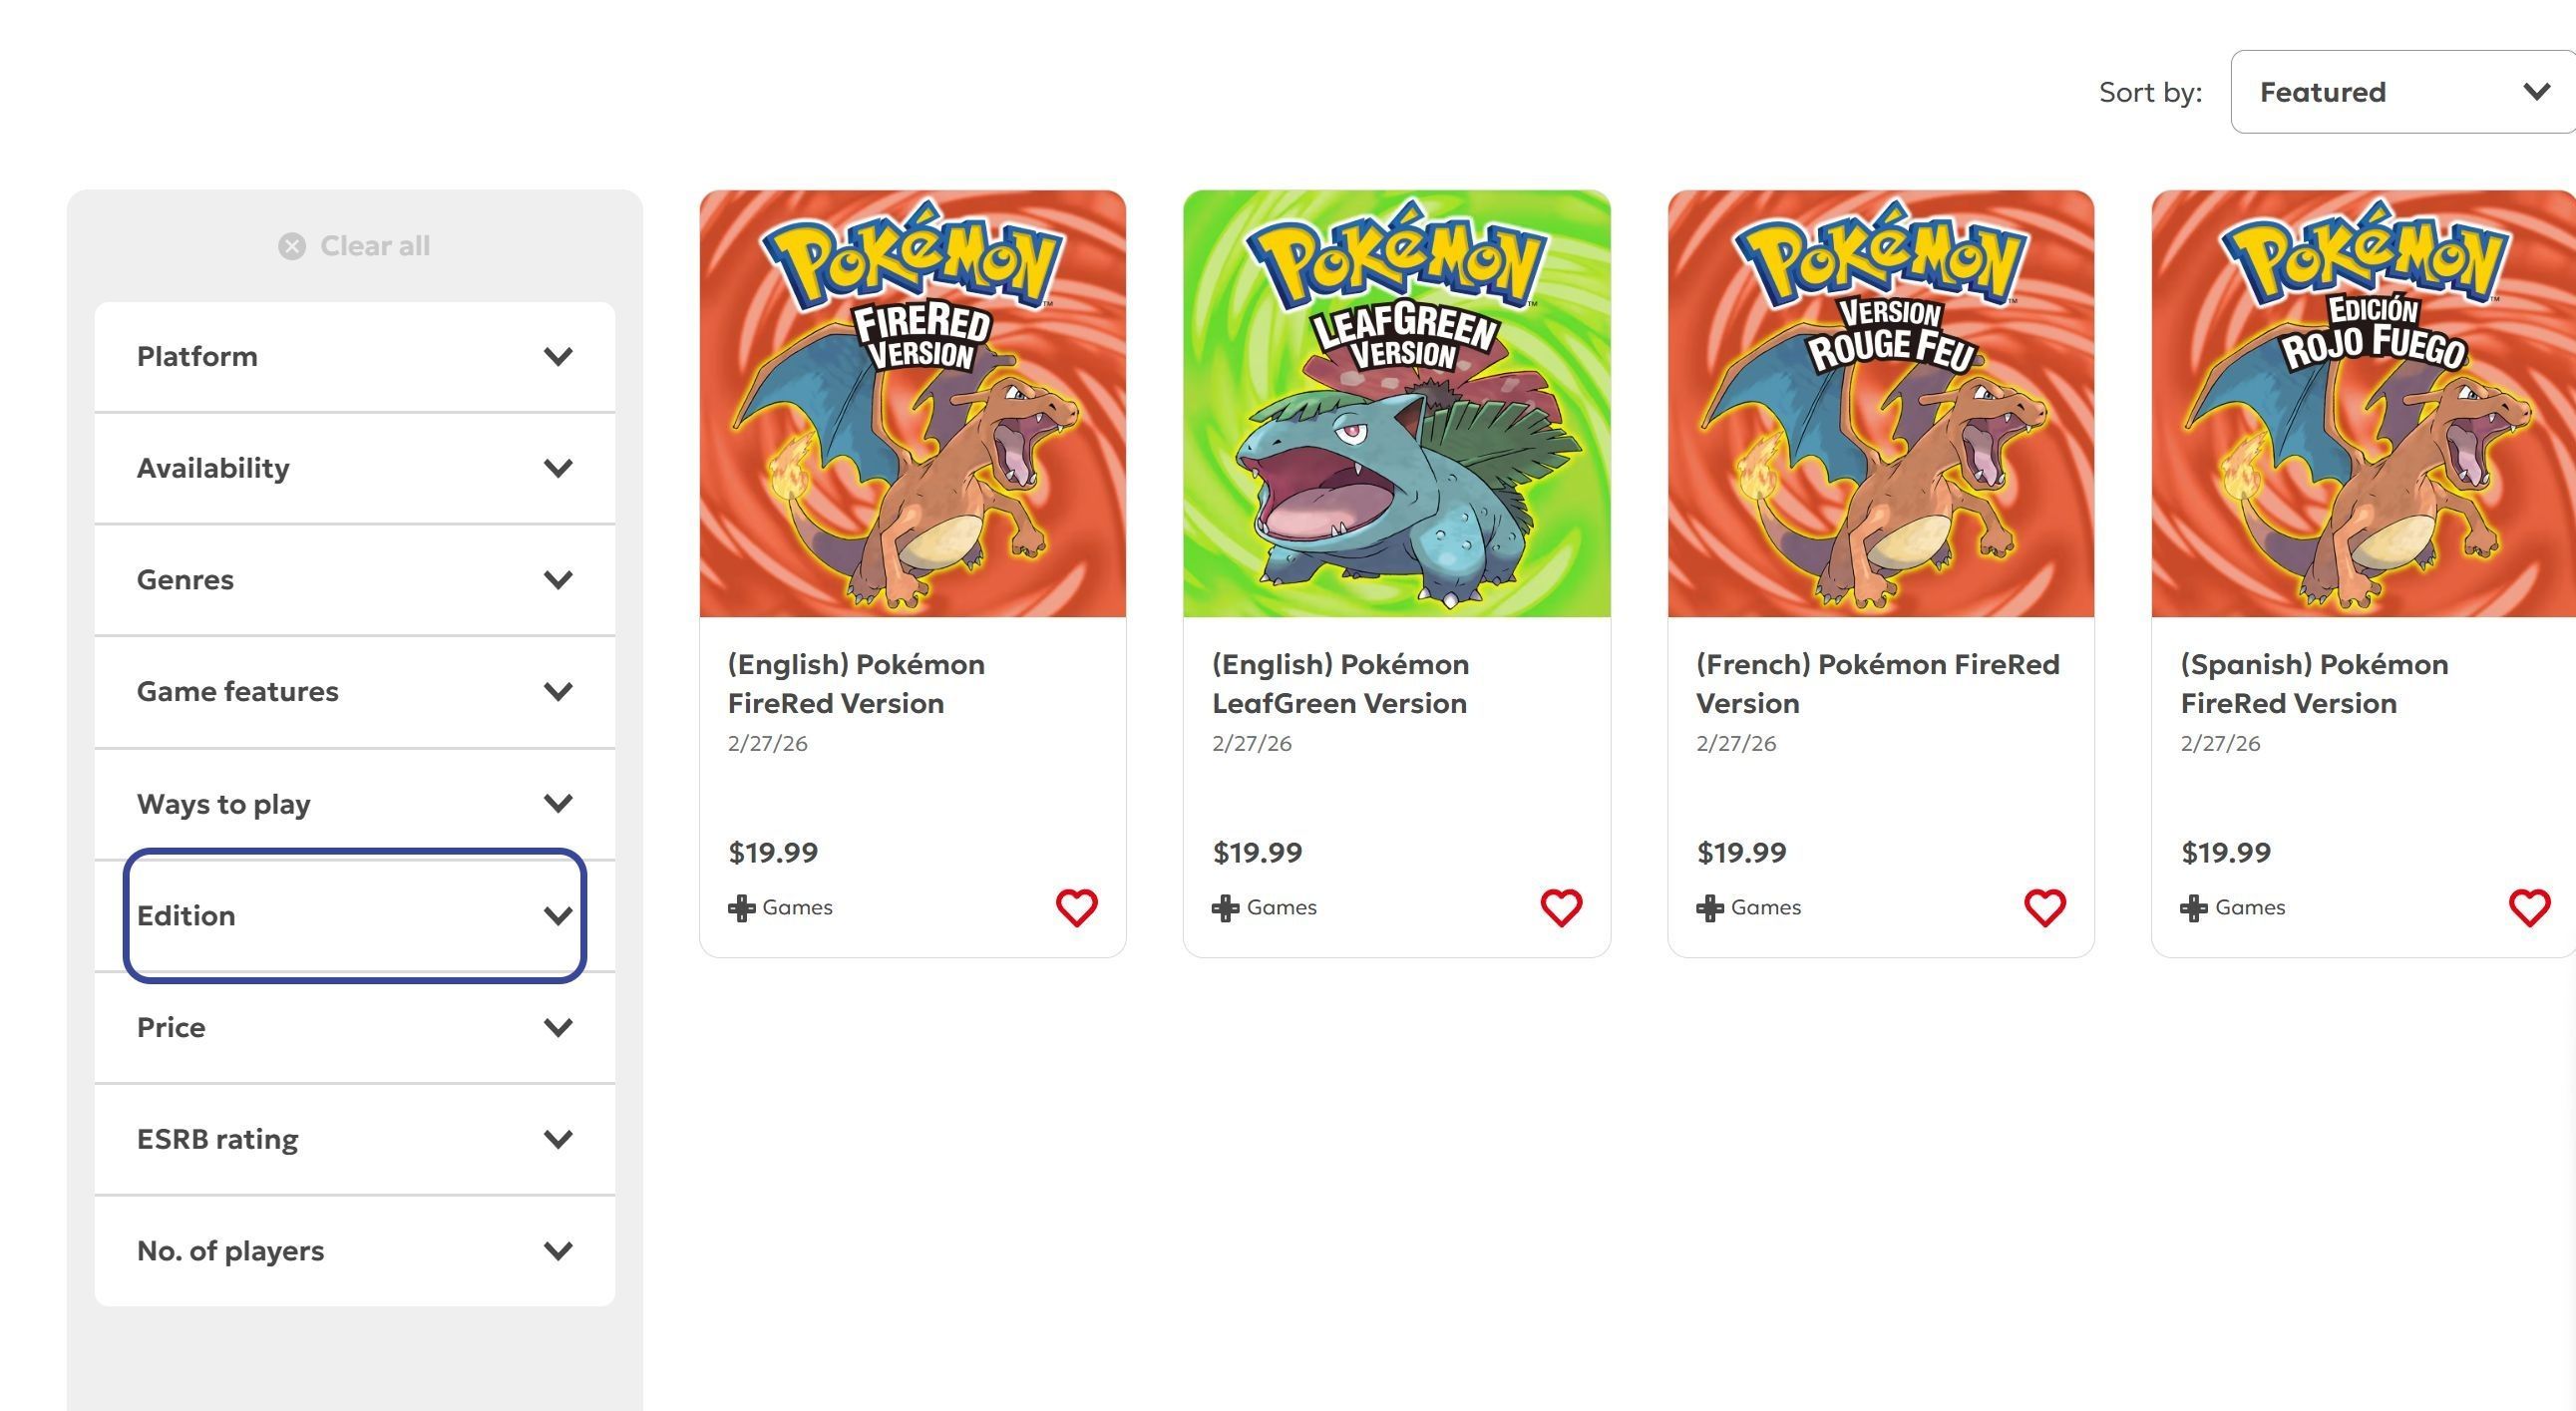Viewport: 2576px width, 1411px height.
Task: Favorite the English Pokémon FireRed heart icon
Action: 1076,908
